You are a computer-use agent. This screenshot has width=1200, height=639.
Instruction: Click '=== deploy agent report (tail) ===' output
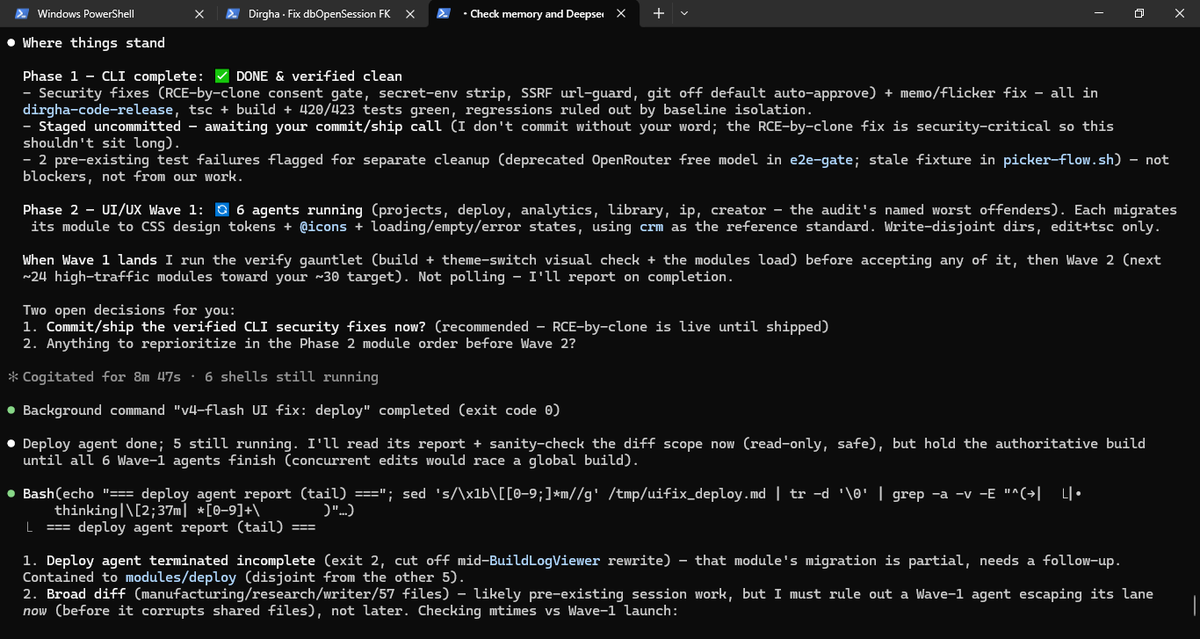click(x=180, y=527)
